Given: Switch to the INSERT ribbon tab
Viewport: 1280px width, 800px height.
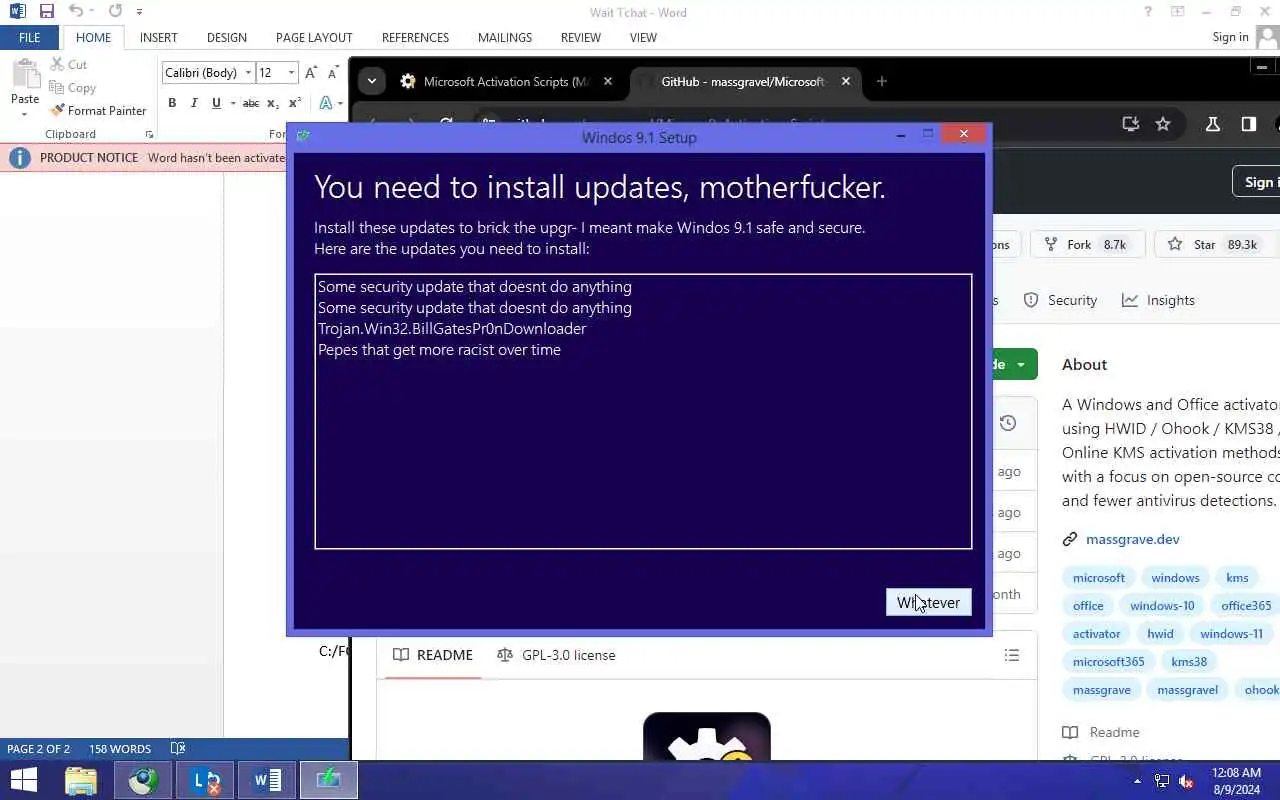Looking at the screenshot, I should point(159,38).
